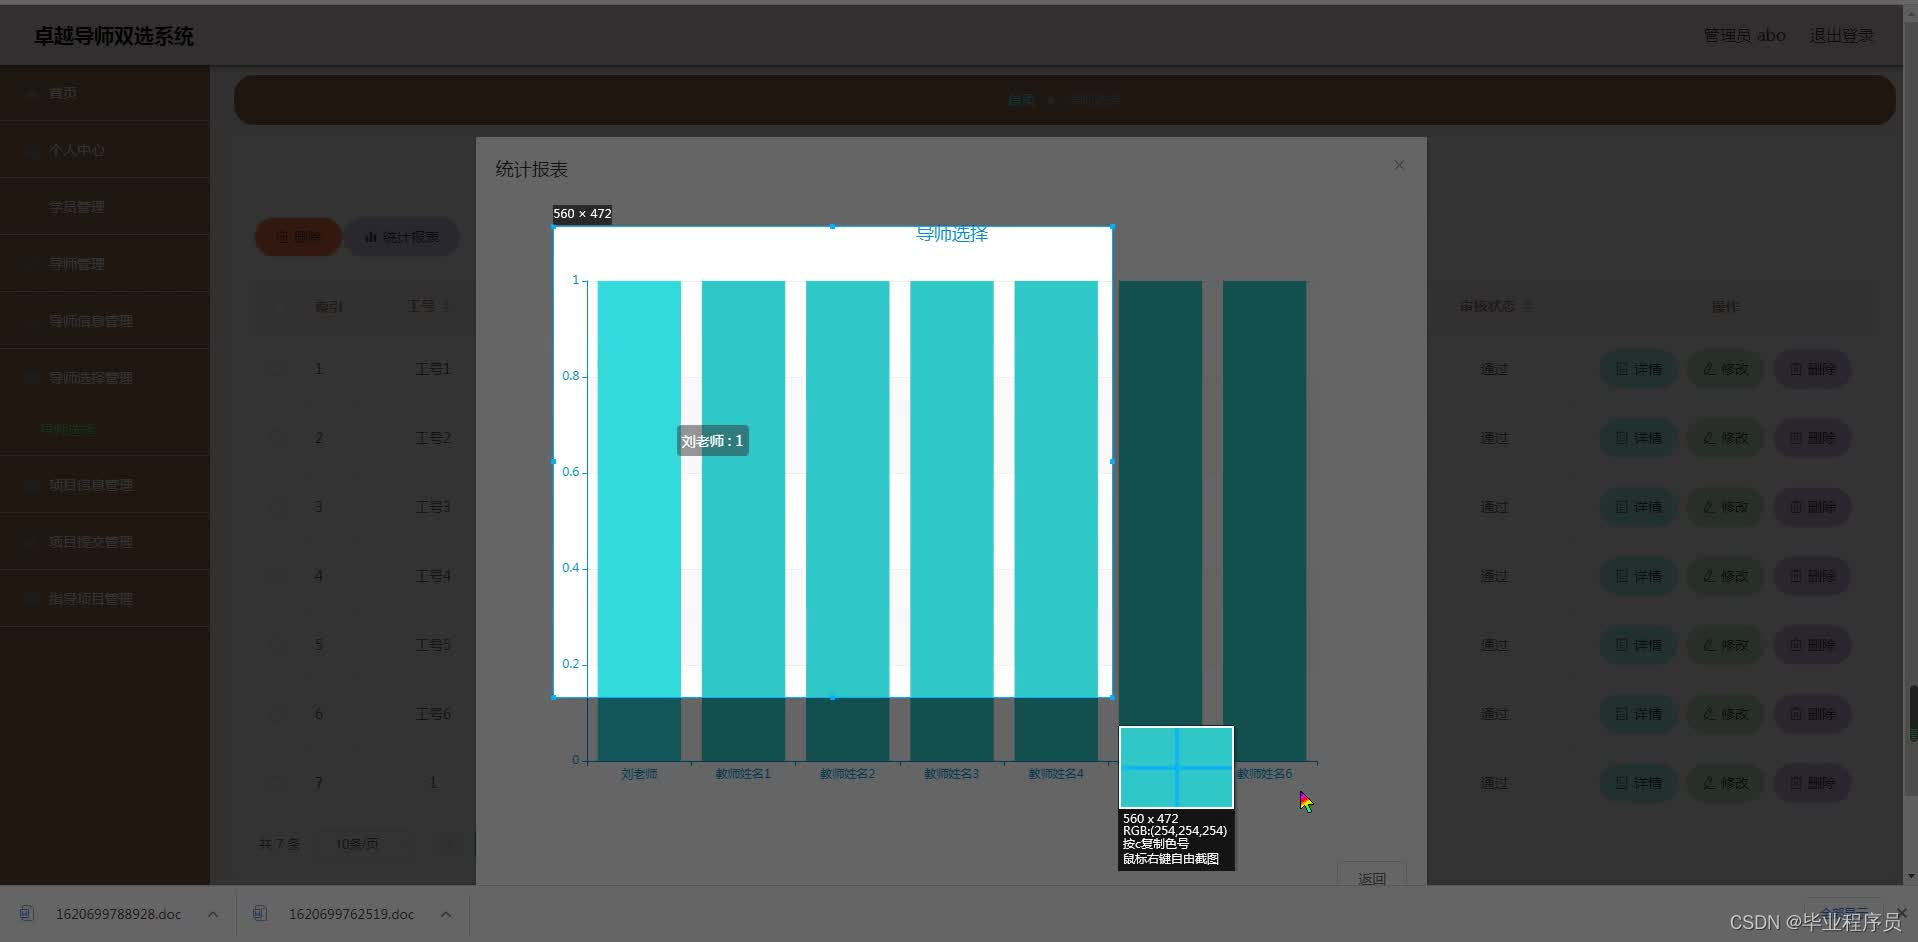Click 删除 for the index 7 row

tap(1812, 783)
